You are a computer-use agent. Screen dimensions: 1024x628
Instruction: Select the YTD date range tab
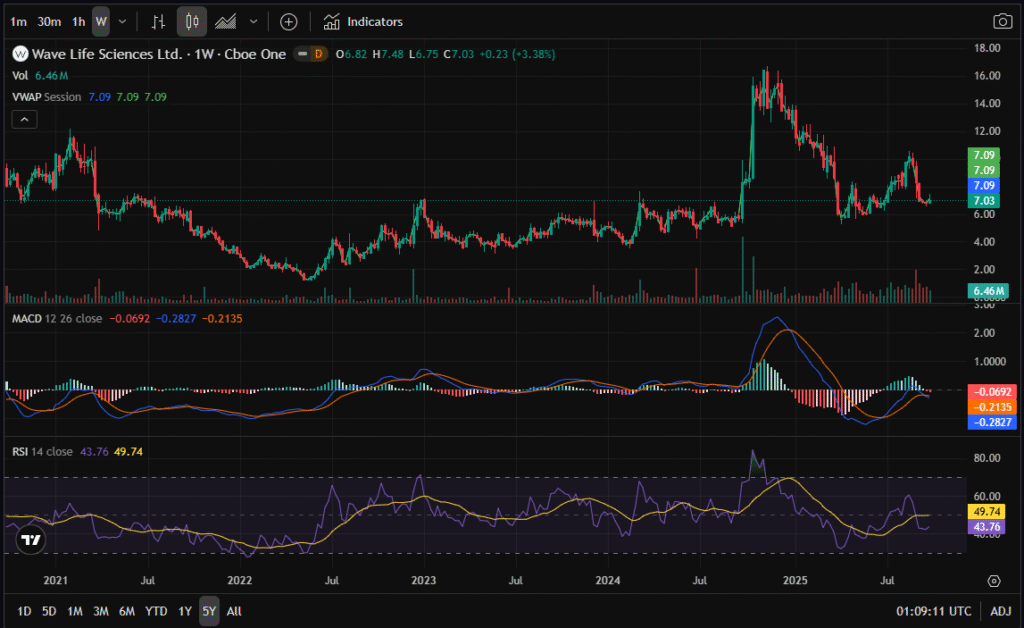click(x=156, y=611)
